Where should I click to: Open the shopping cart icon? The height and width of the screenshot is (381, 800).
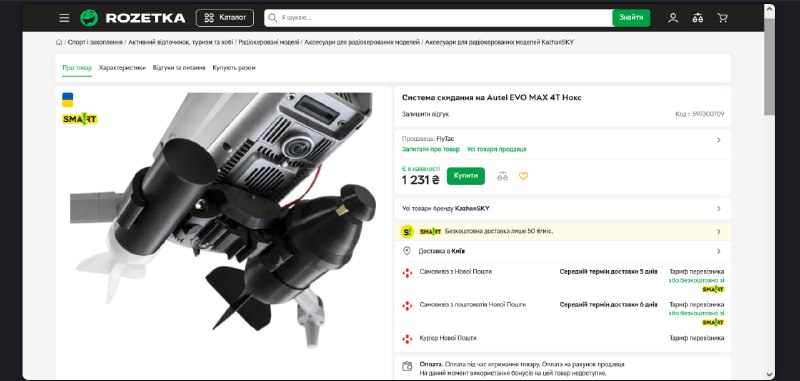point(722,18)
